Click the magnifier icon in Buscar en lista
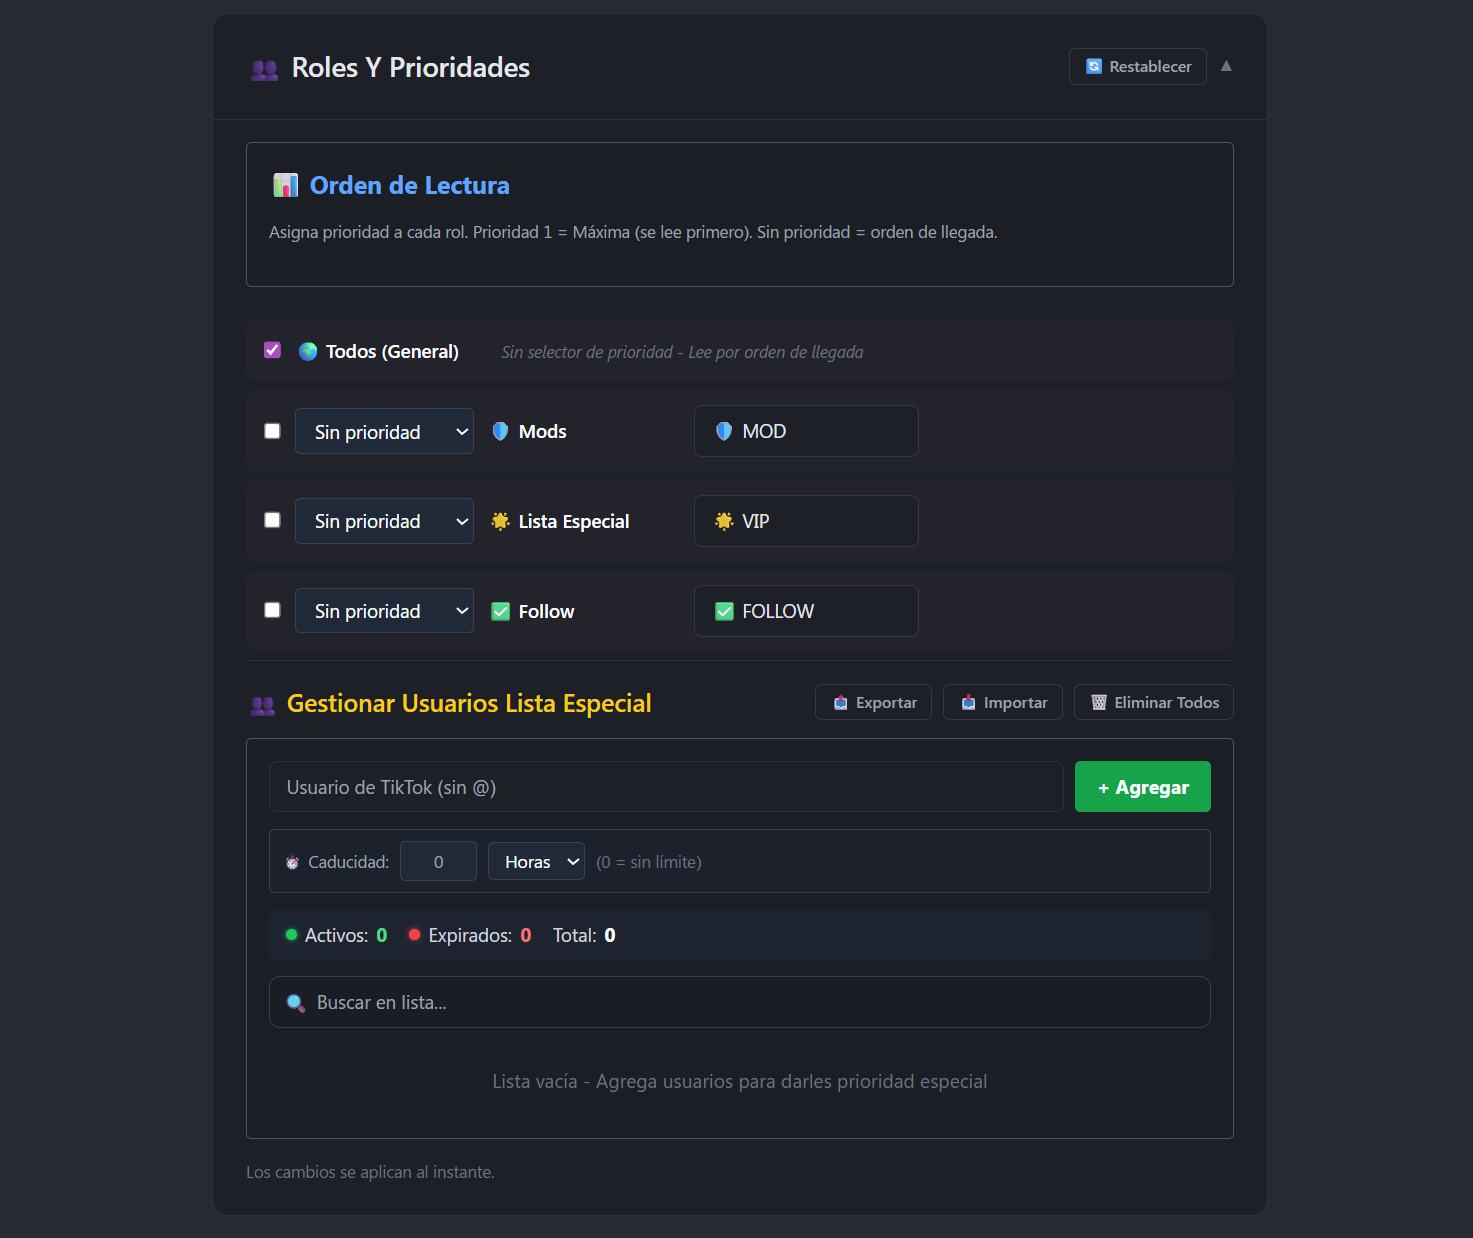Image resolution: width=1473 pixels, height=1238 pixels. (296, 1001)
